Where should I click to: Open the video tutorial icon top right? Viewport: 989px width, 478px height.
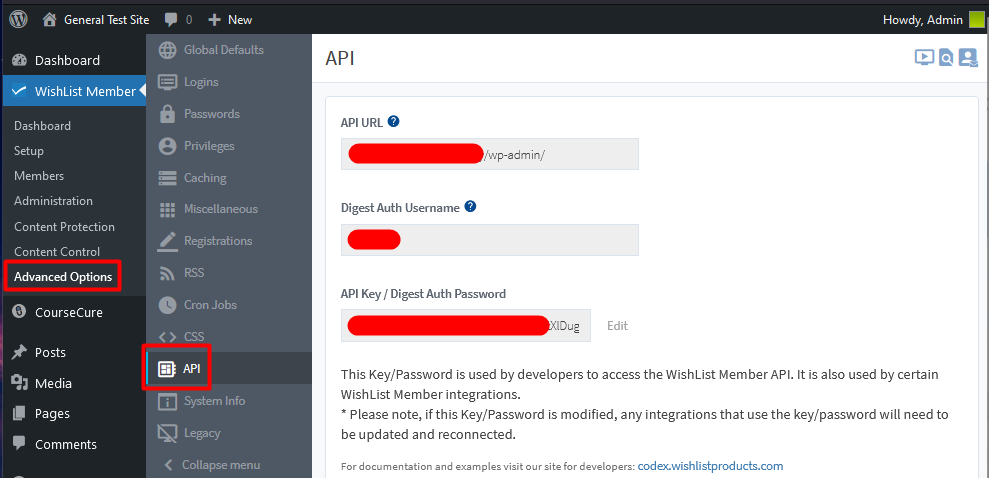point(924,58)
